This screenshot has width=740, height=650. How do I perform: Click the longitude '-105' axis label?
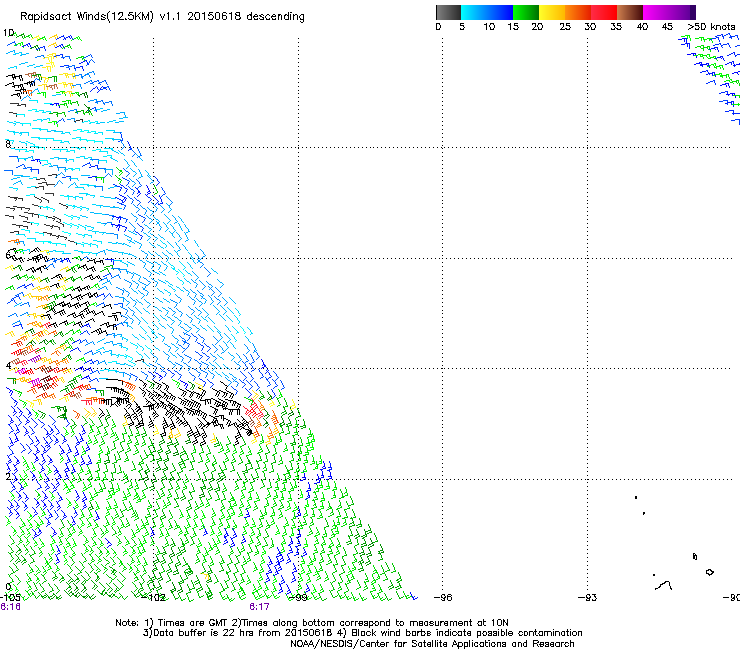tap(10, 598)
